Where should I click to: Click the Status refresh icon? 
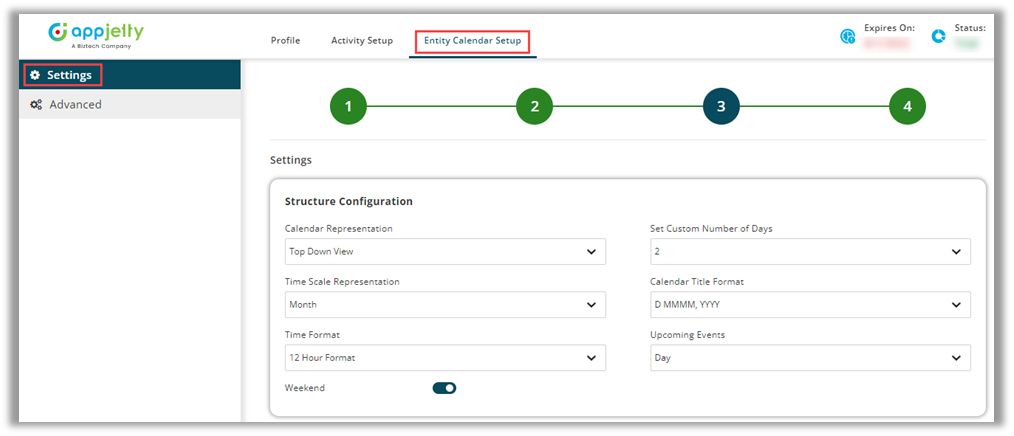click(x=939, y=36)
